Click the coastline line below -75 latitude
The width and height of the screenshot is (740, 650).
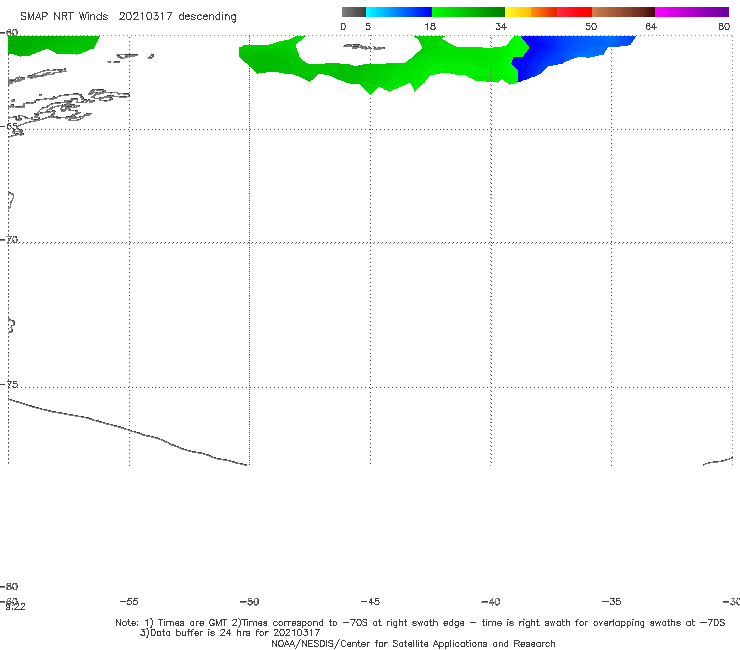tap(128, 431)
